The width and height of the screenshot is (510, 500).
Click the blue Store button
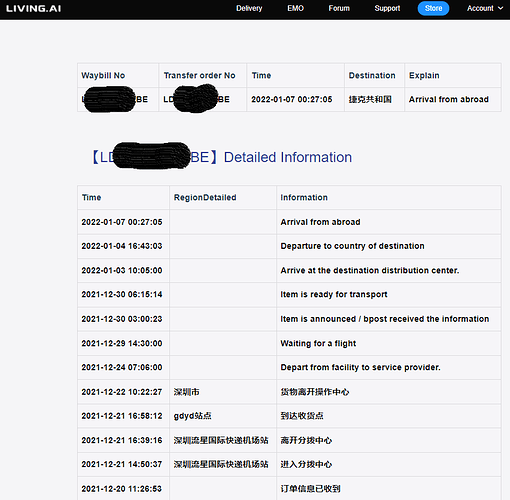[433, 8]
